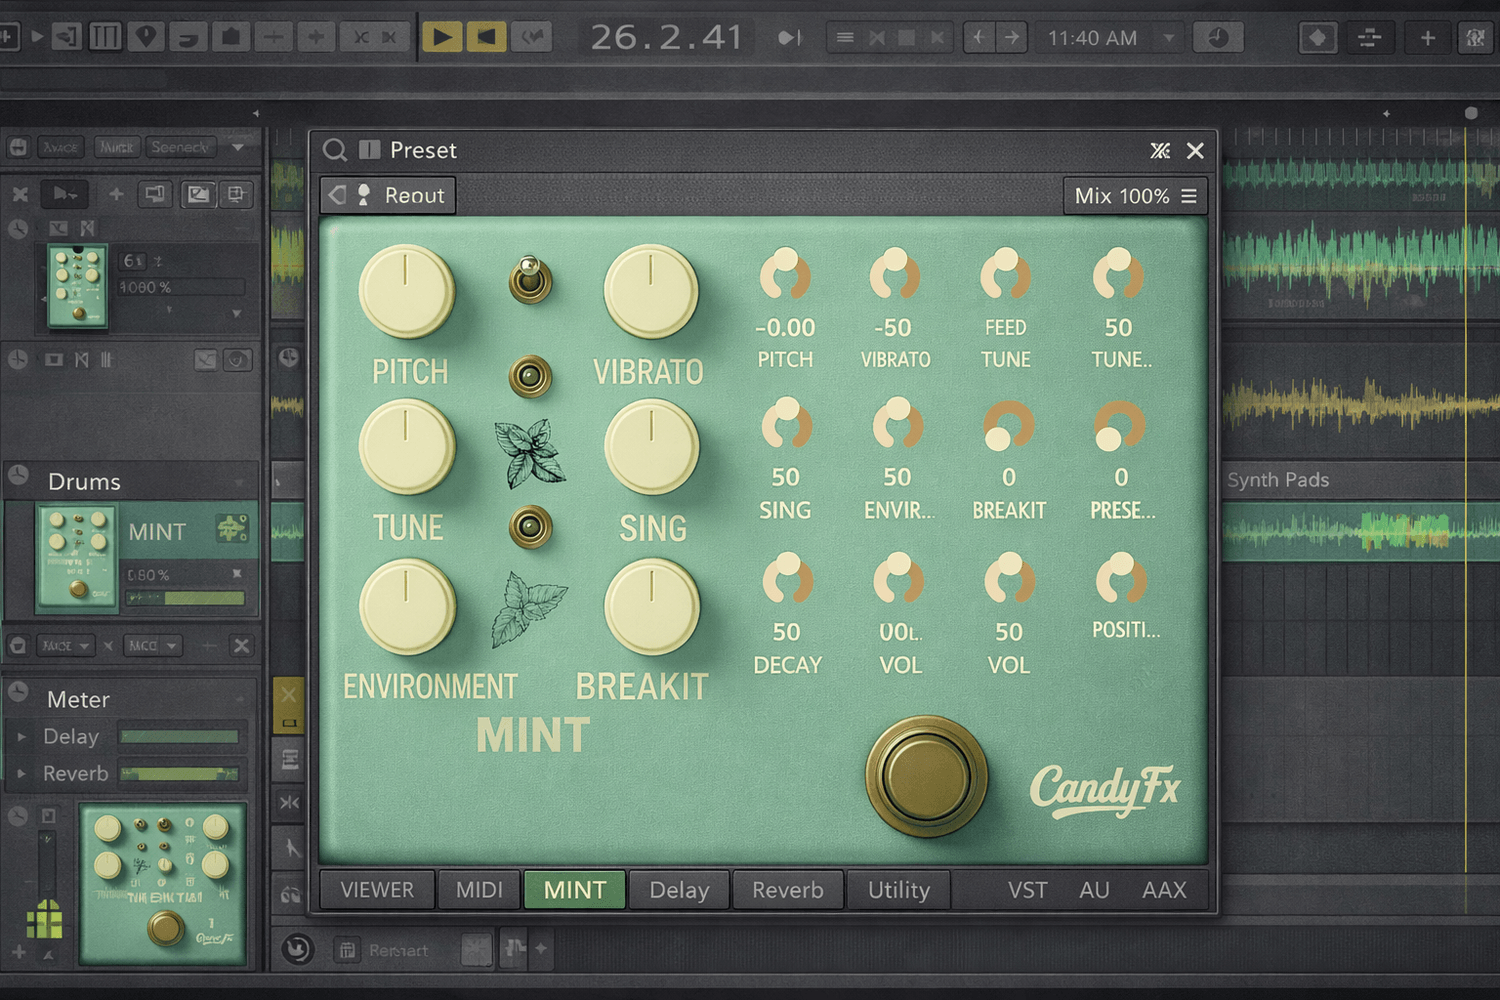Toggle the eye visibility icon in left panel

(238, 360)
